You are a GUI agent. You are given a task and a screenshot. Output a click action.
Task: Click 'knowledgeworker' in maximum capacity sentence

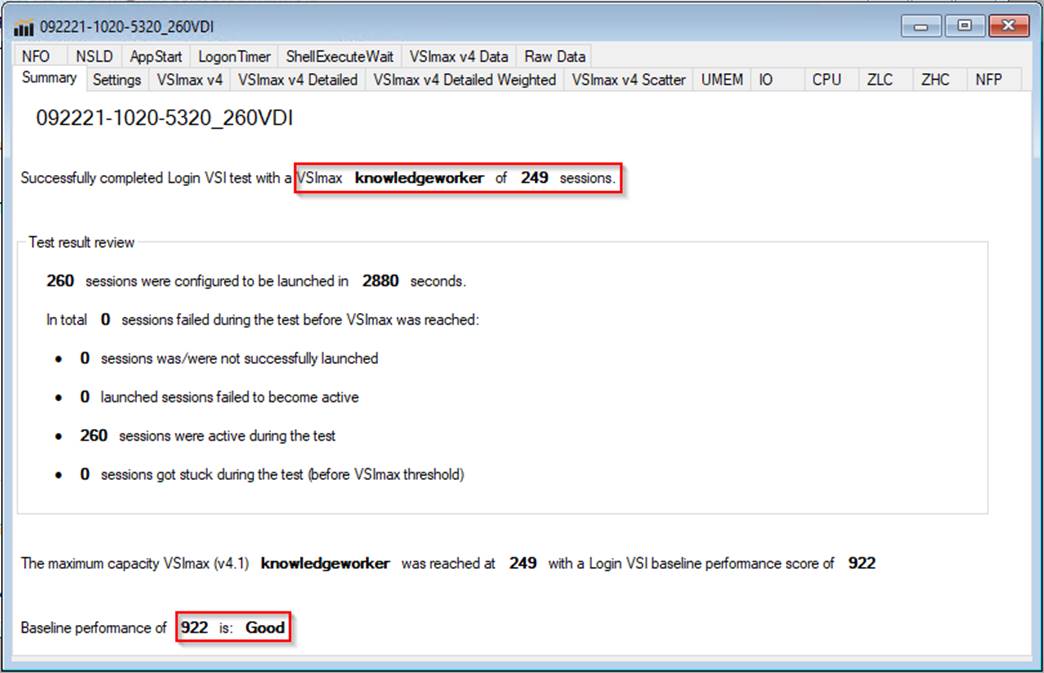click(x=325, y=563)
